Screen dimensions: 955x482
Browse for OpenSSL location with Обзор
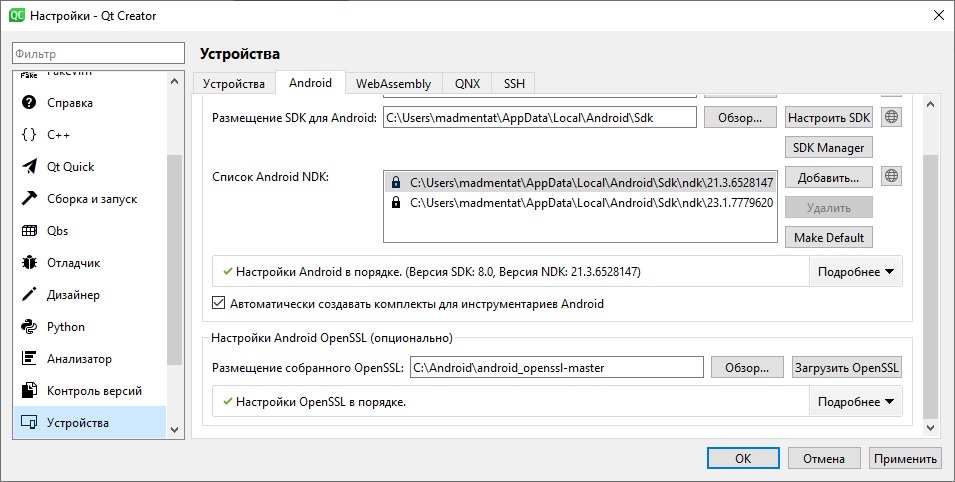(x=747, y=367)
